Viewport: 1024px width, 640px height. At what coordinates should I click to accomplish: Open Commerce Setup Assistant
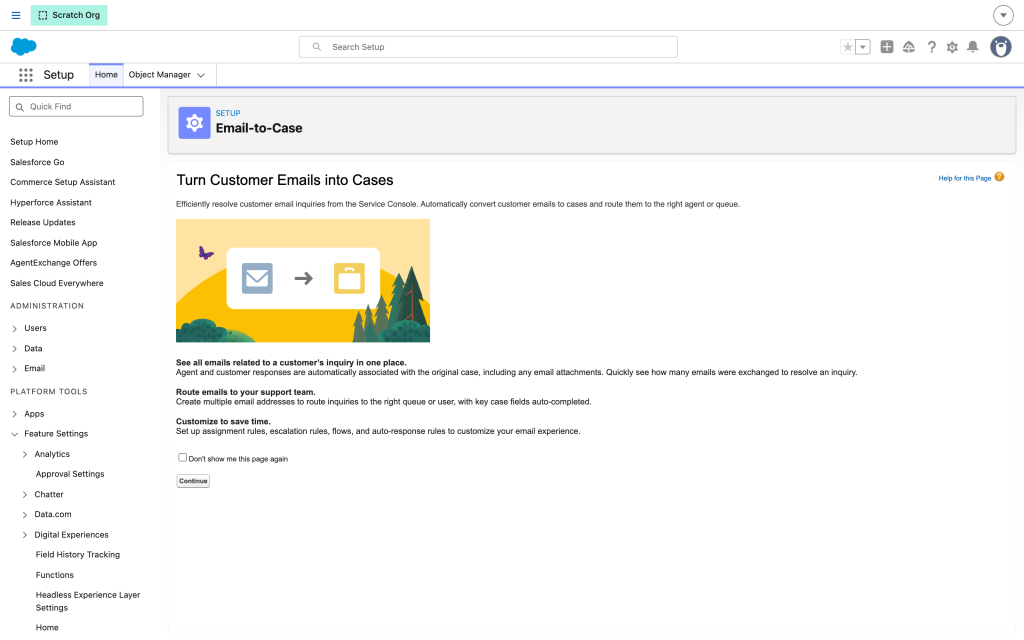pos(63,182)
